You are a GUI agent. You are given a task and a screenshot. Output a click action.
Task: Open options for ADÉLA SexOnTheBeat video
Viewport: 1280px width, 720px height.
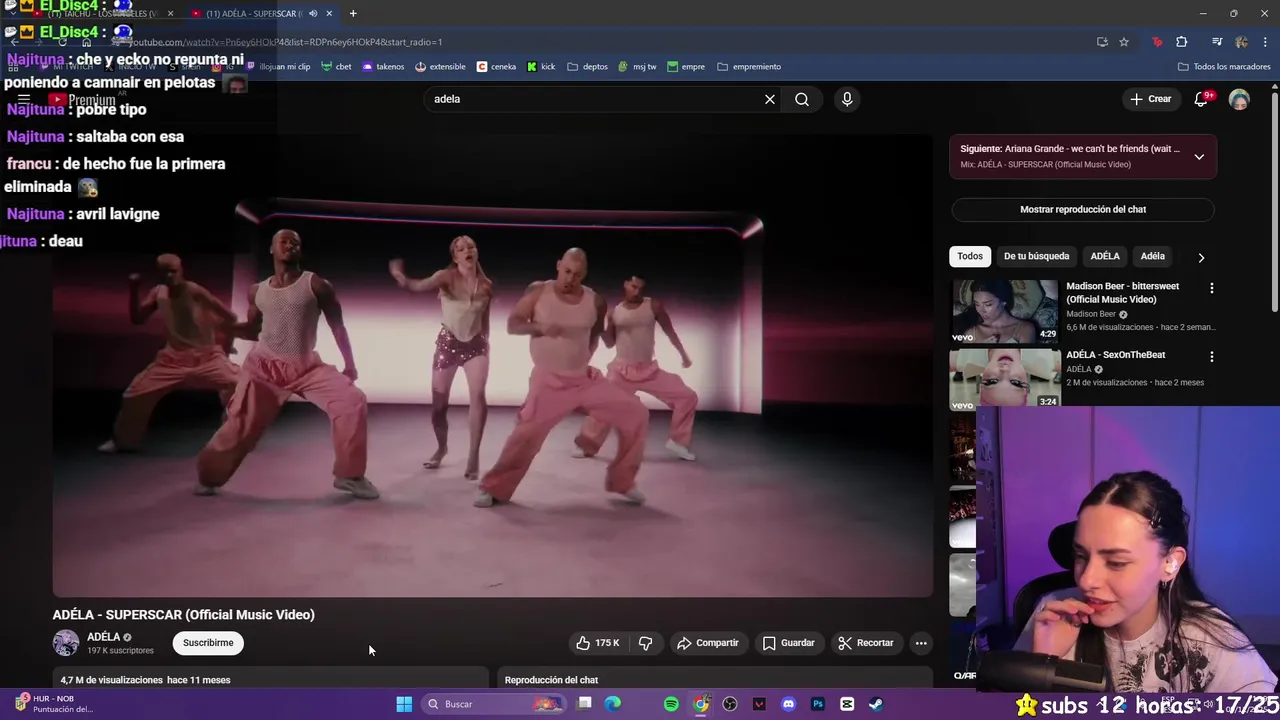click(1212, 356)
